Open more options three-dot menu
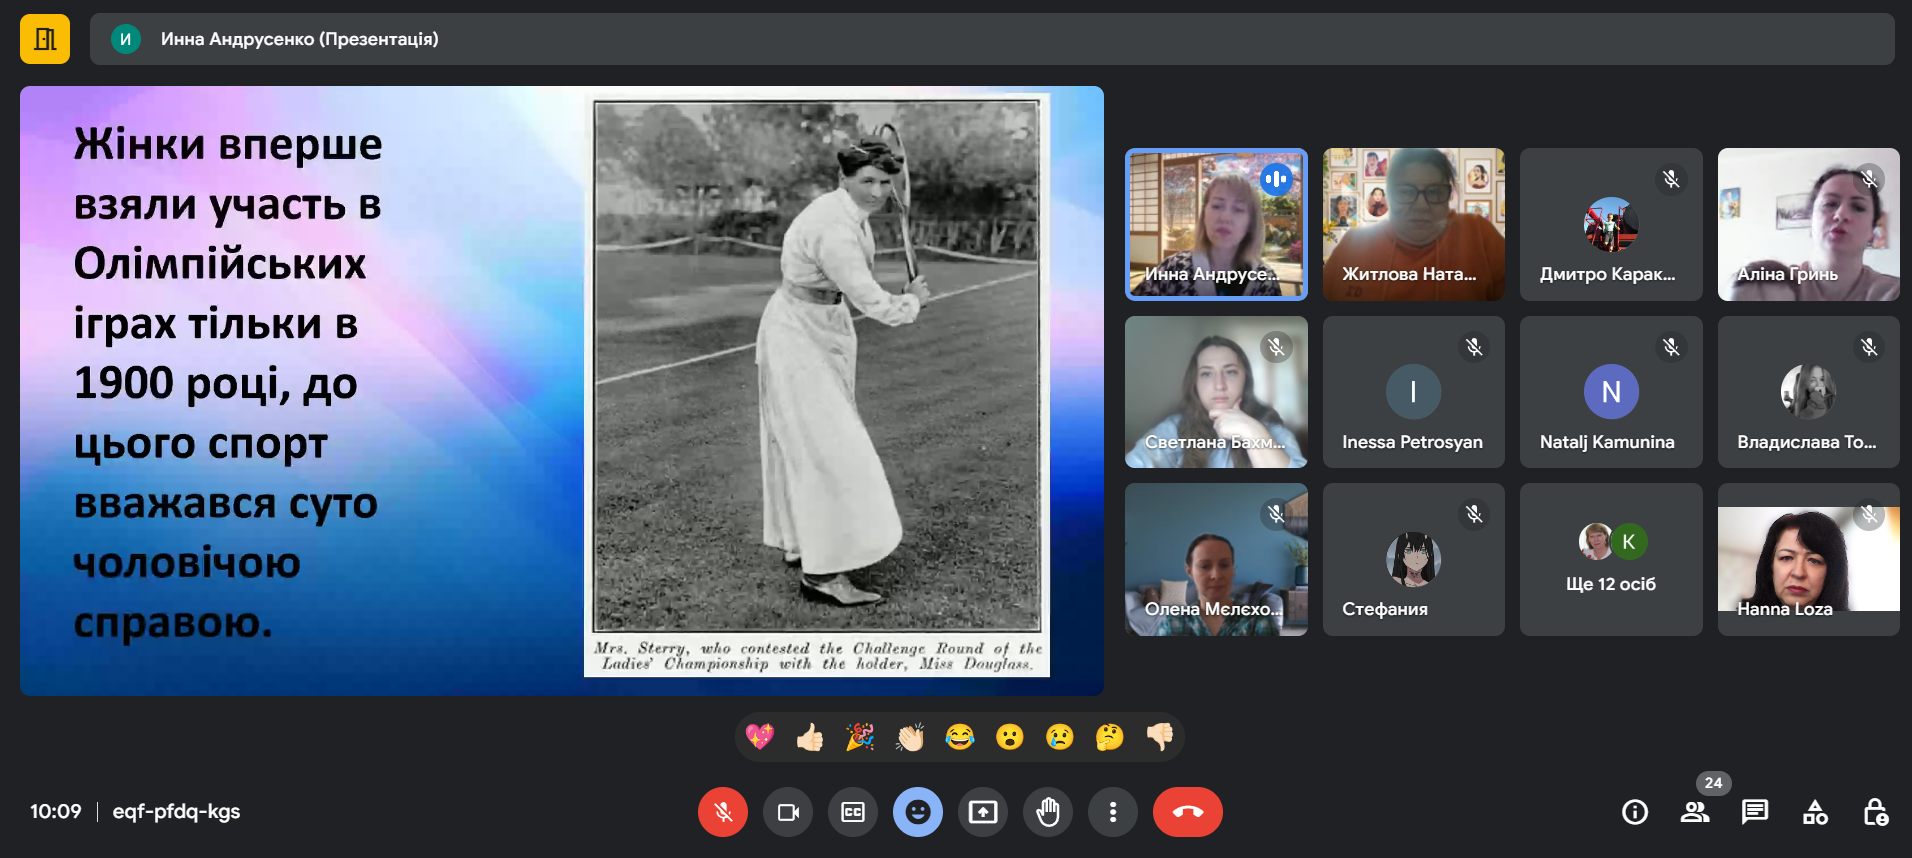Viewport: 1912px width, 858px height. [x=1113, y=812]
